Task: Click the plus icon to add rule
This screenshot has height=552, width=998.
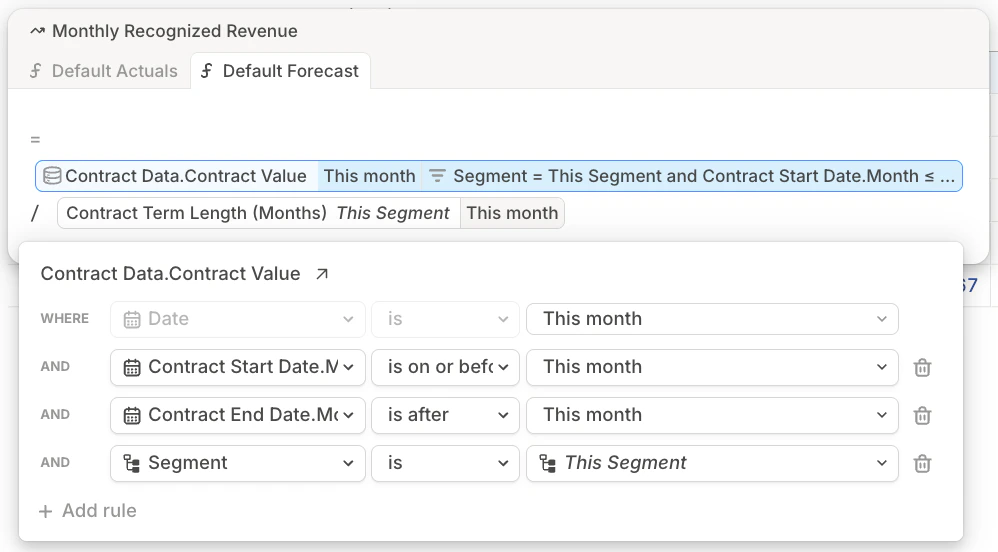Action: (x=45, y=511)
